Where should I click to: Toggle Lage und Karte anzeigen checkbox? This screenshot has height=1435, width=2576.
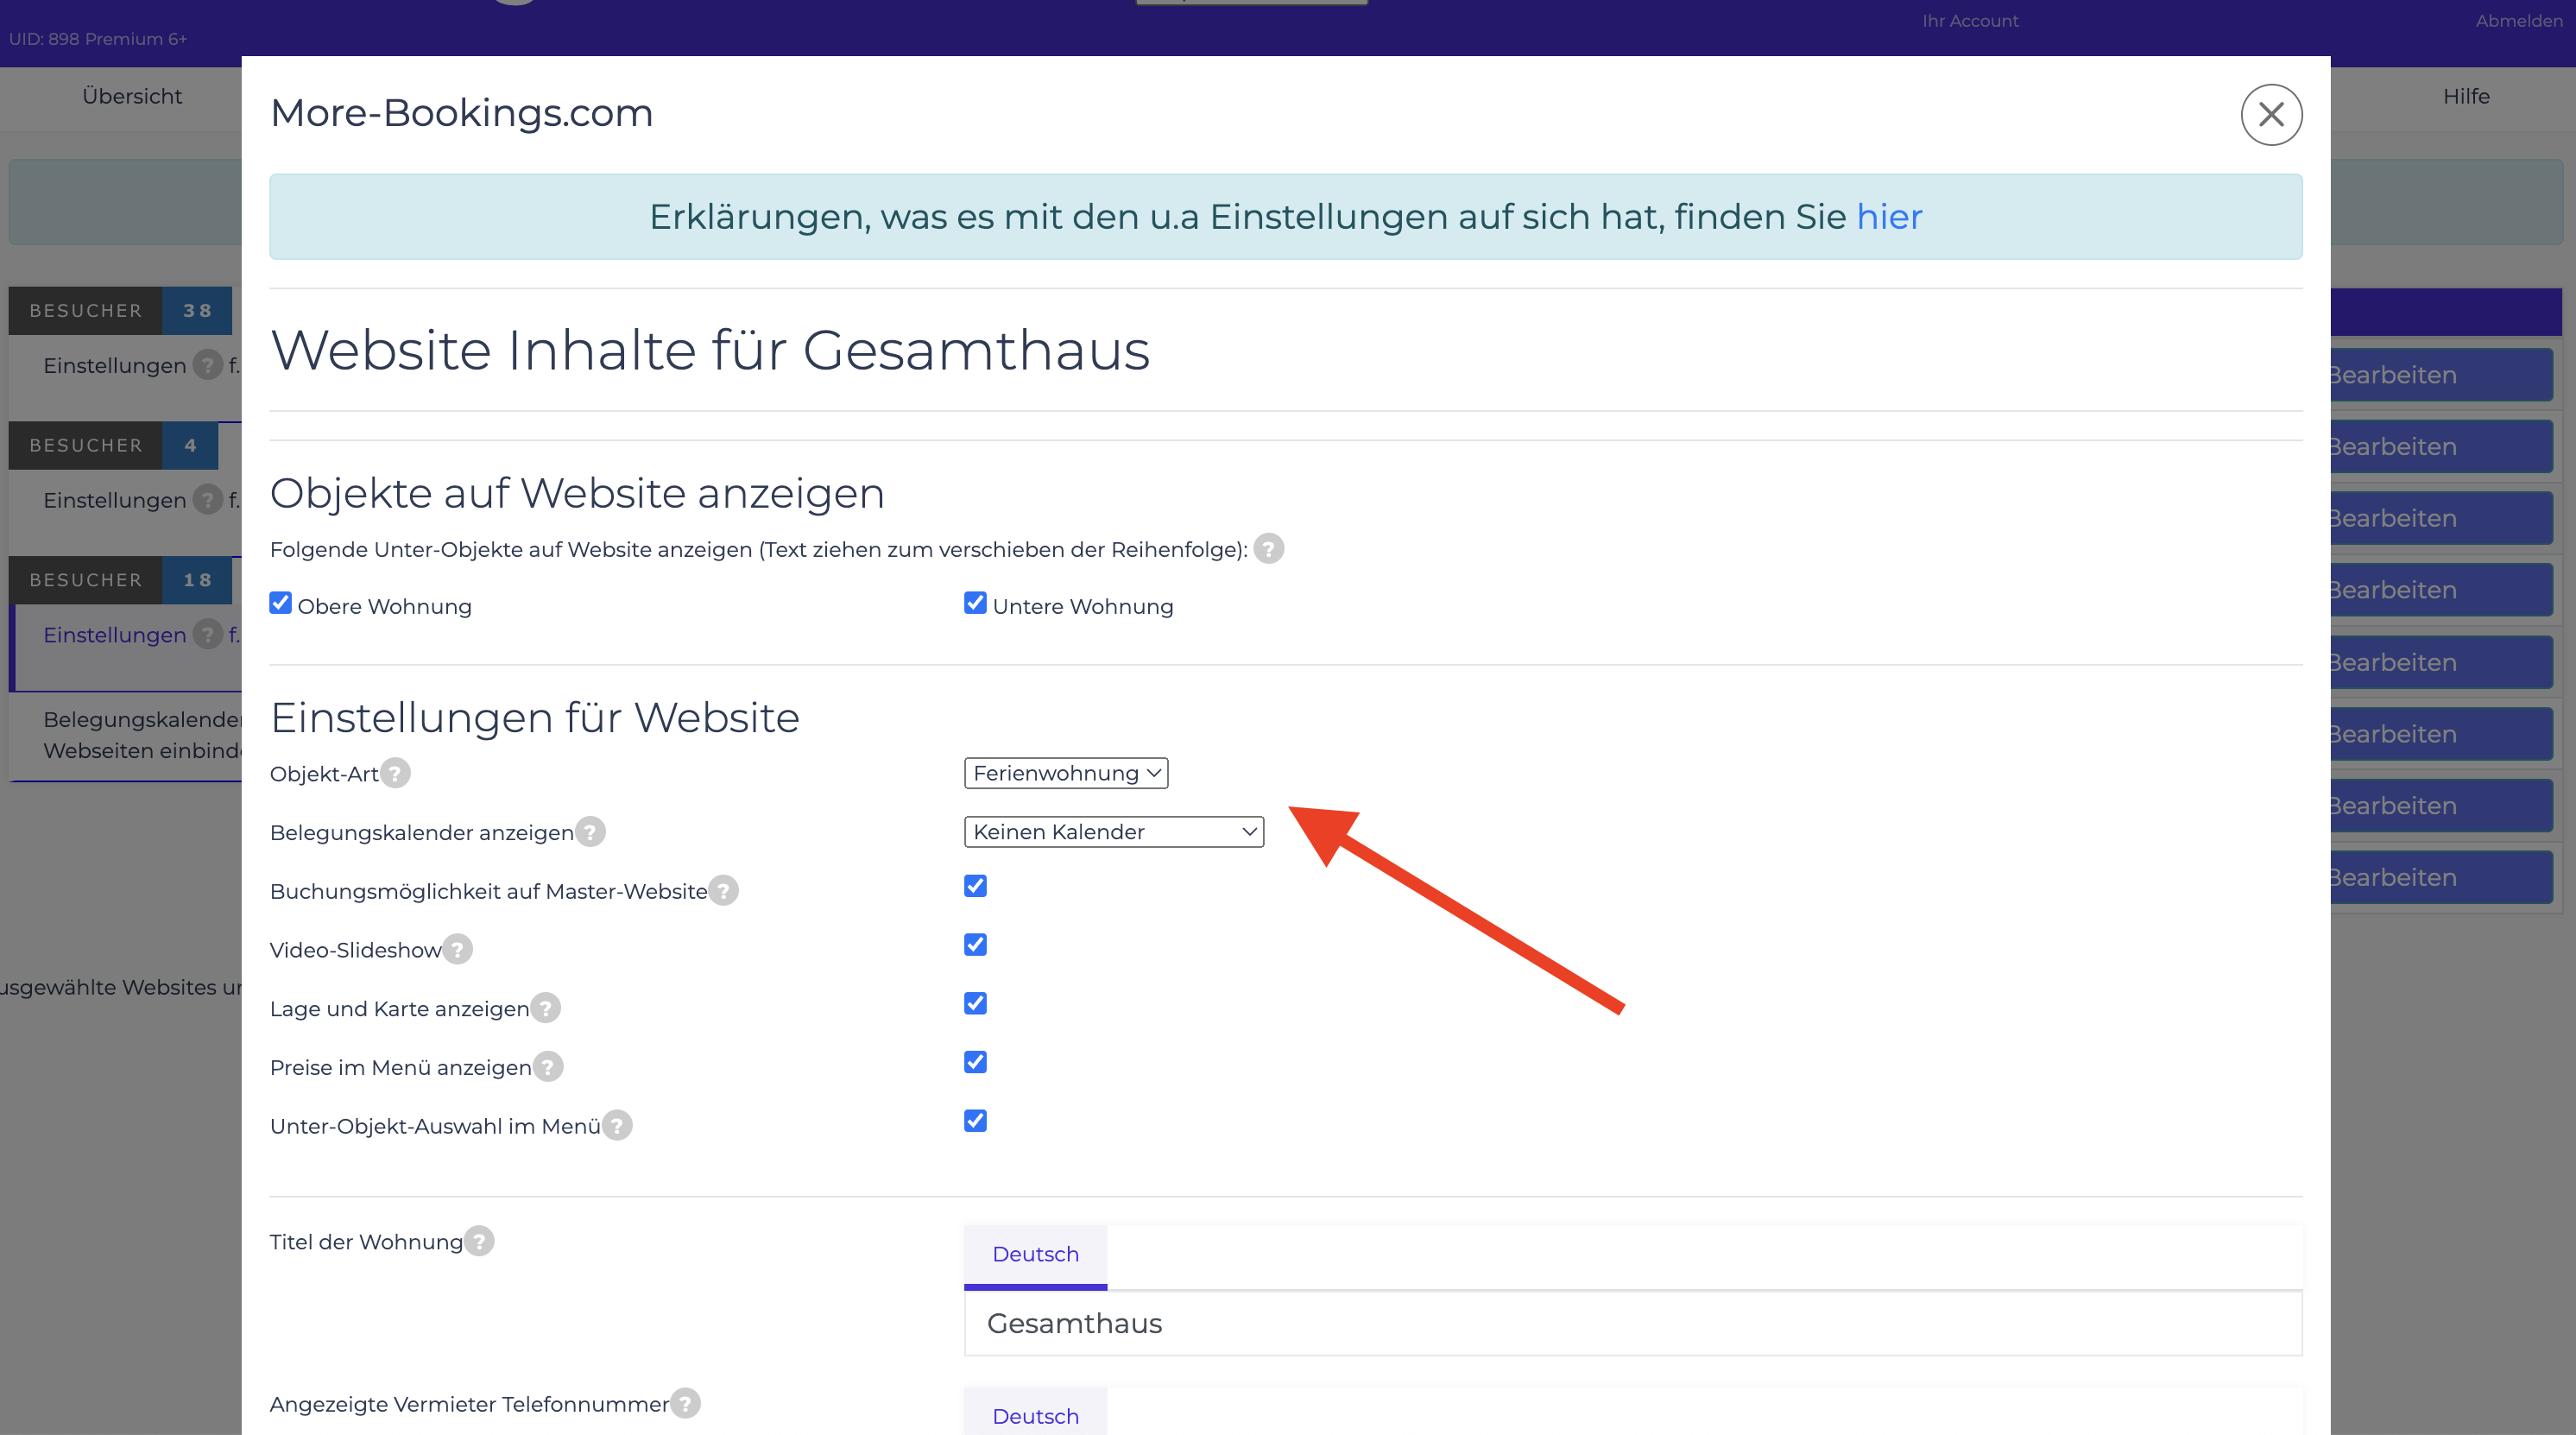[975, 1003]
